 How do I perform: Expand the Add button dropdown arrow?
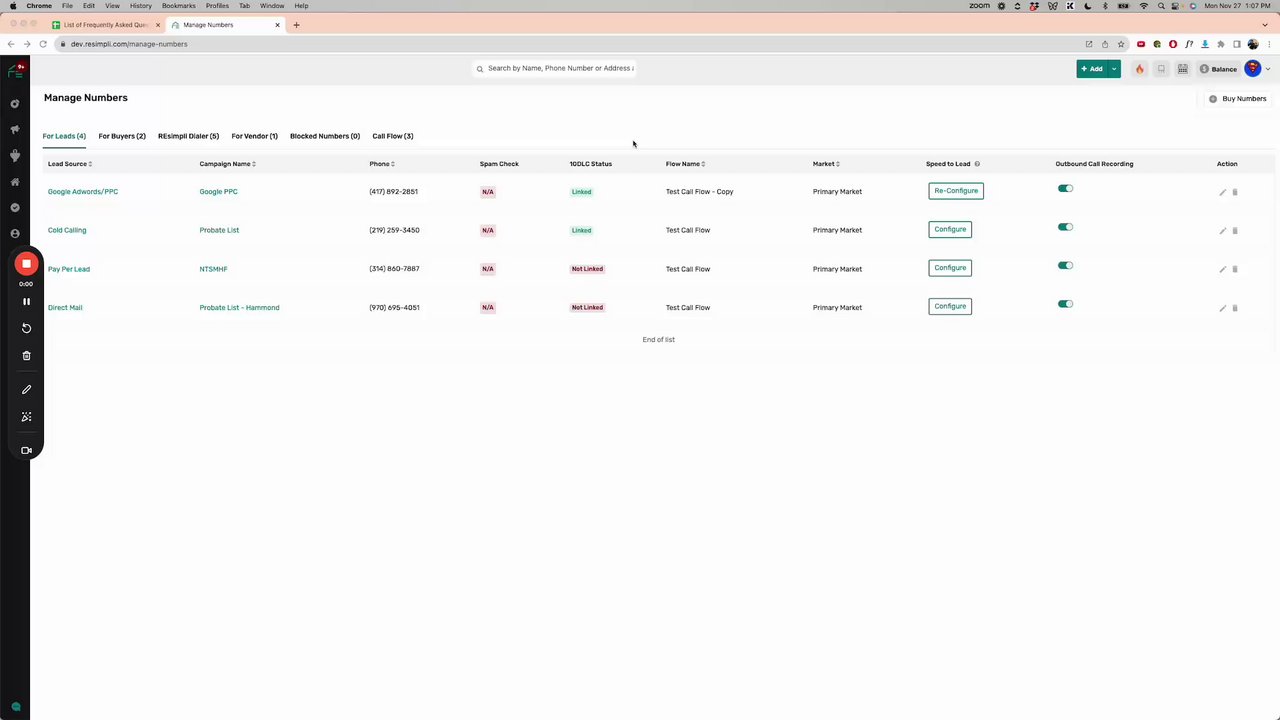click(1114, 69)
